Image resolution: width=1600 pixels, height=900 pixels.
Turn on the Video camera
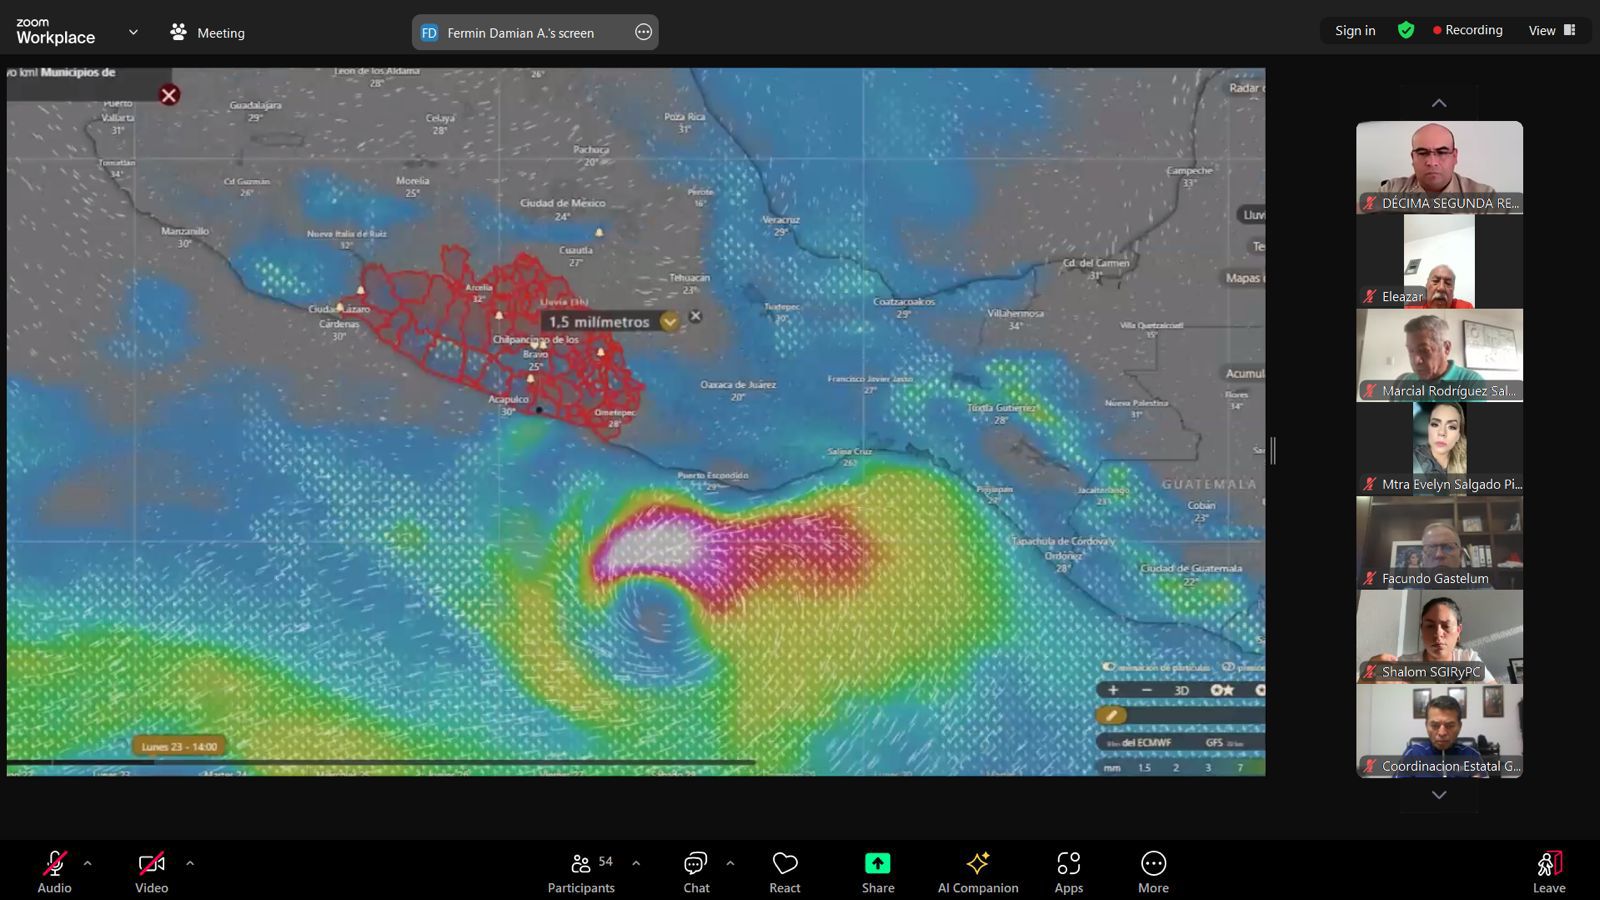151,872
